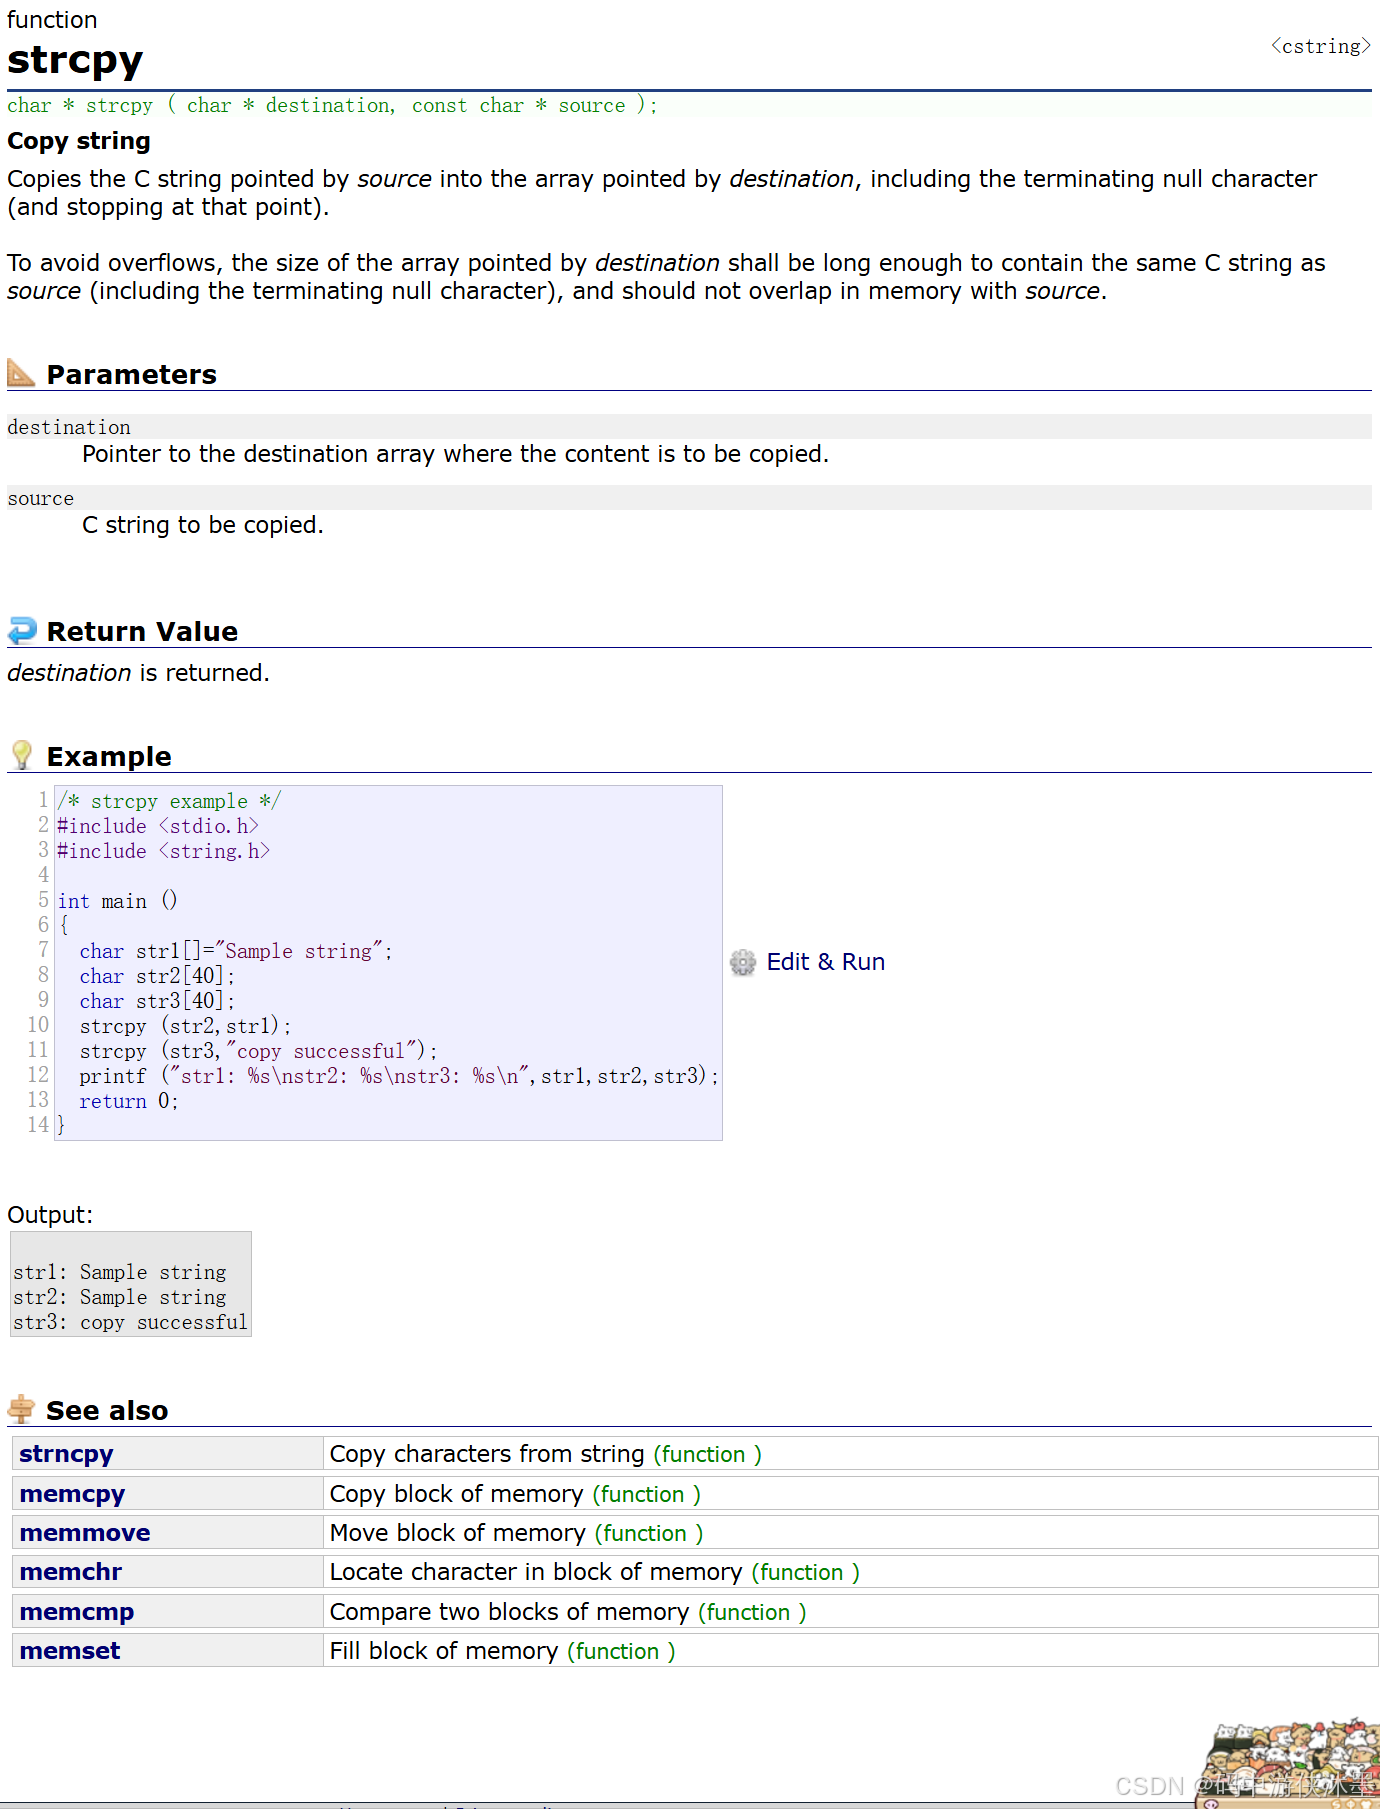This screenshot has height=1809, width=1380.
Task: Click output line 'str1: Sample string'
Action: pos(120,1272)
